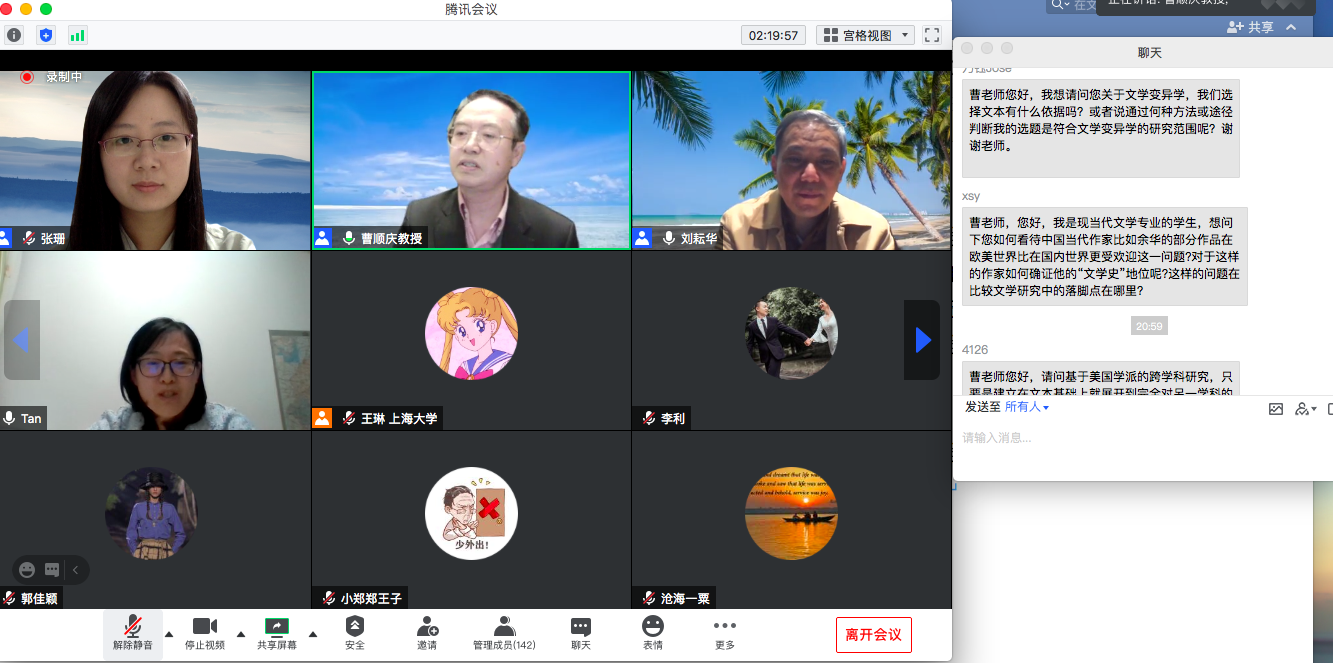
Task: Click 共享屏幕 to share screen
Action: [x=276, y=633]
